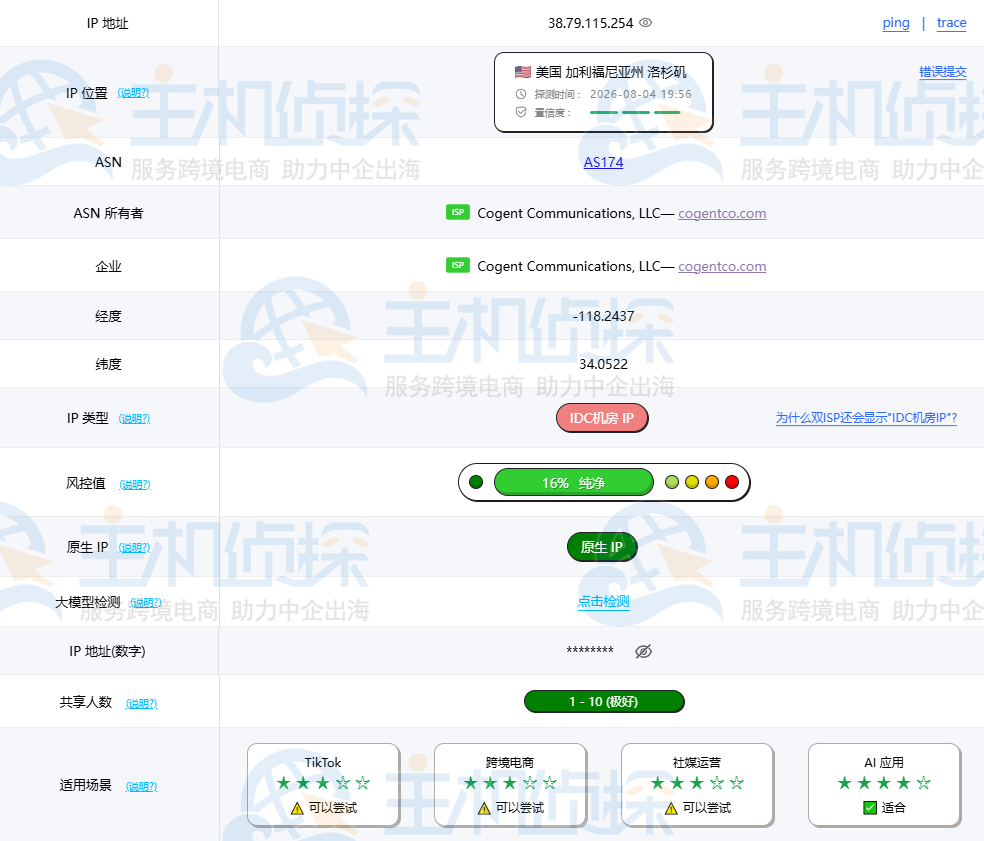
Task: Open 说明 help link for IP 位置
Action: click(x=133, y=93)
